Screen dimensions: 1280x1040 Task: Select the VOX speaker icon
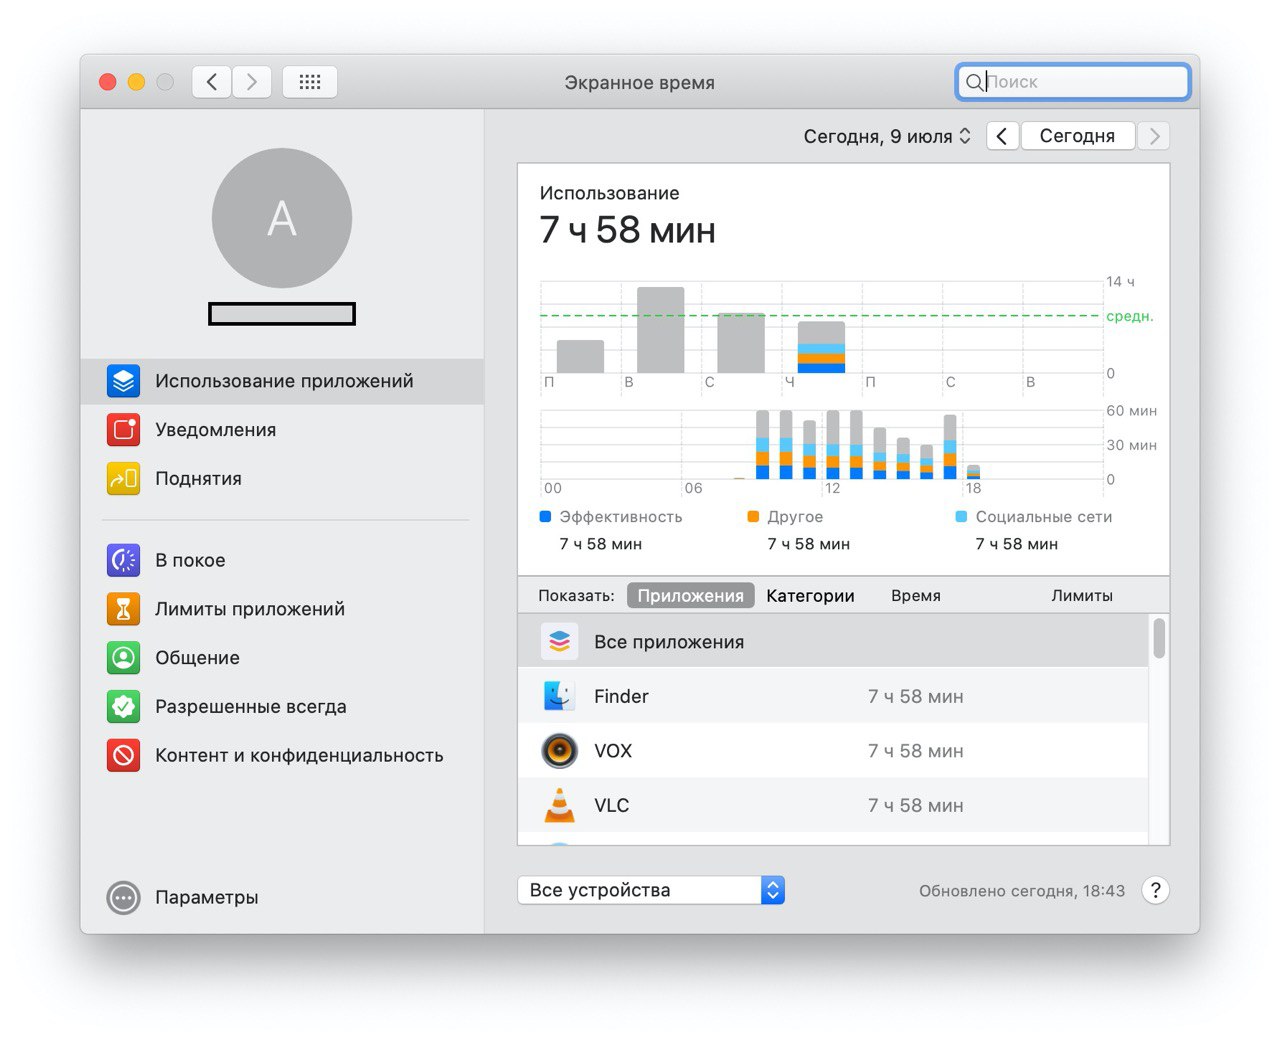click(559, 751)
